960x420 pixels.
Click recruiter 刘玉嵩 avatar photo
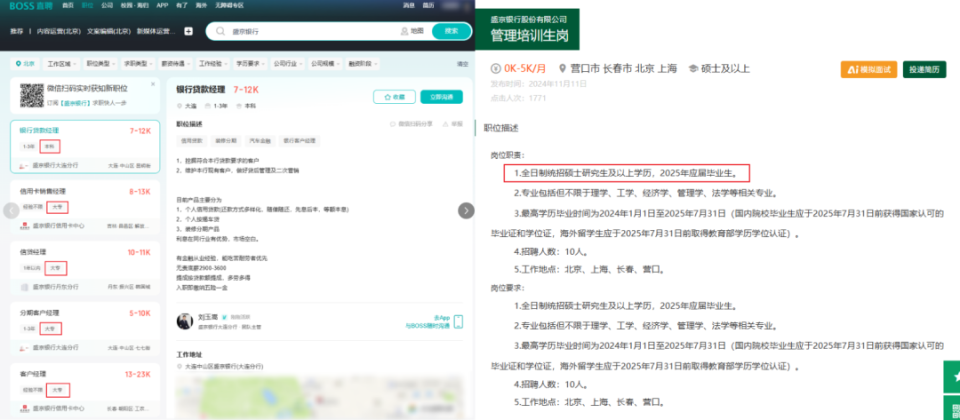coord(185,321)
